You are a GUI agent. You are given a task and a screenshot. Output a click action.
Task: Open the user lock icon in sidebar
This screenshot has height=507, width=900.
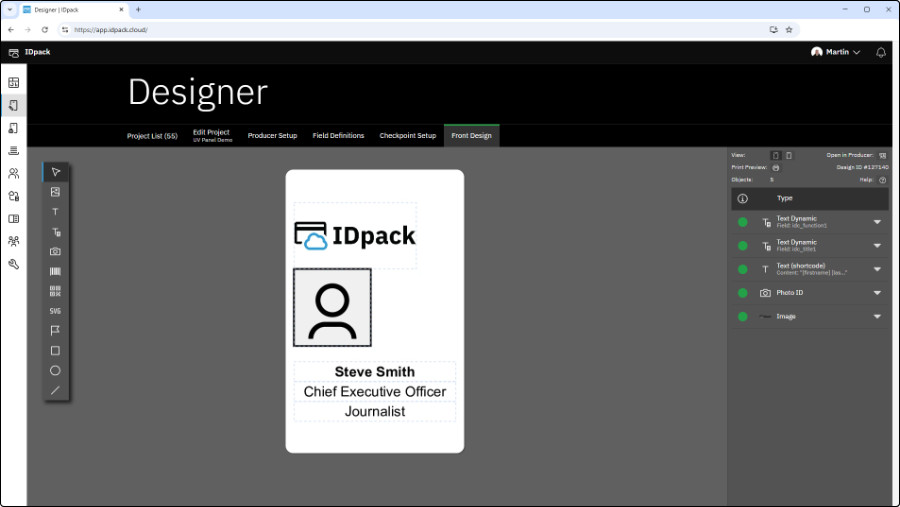pos(14,196)
